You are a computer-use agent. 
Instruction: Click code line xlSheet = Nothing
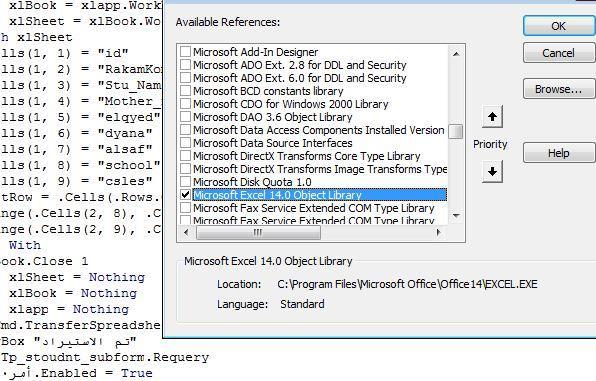[77, 277]
